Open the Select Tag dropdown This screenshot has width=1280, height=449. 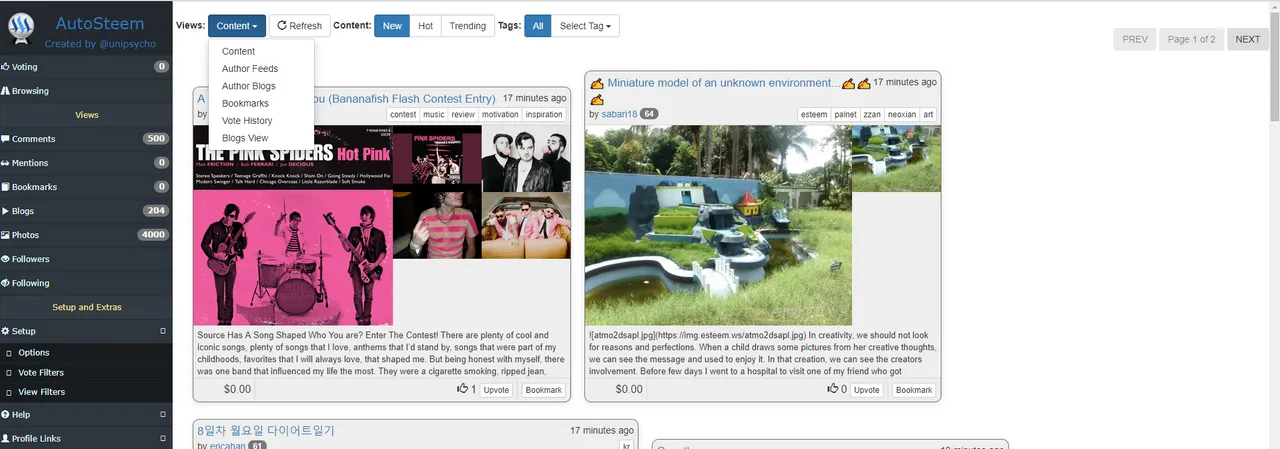[x=584, y=26]
